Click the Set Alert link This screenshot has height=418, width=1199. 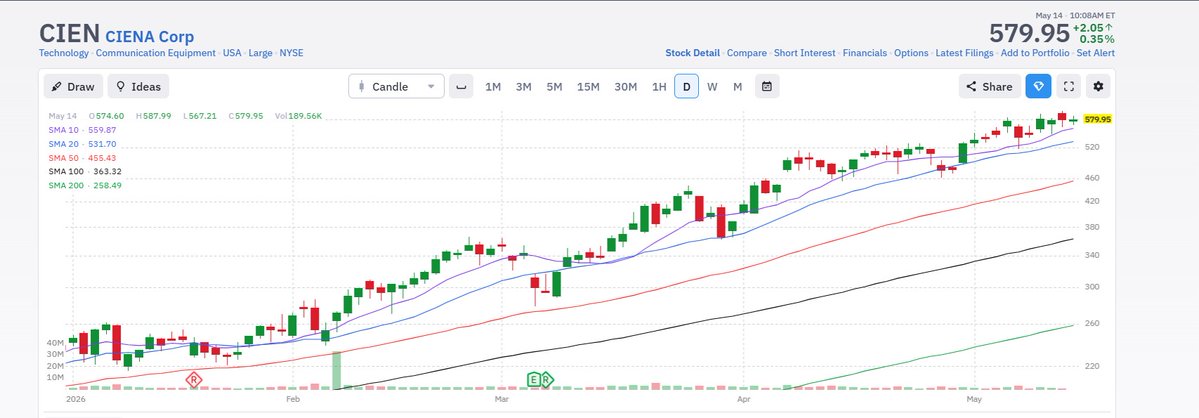pos(1095,53)
